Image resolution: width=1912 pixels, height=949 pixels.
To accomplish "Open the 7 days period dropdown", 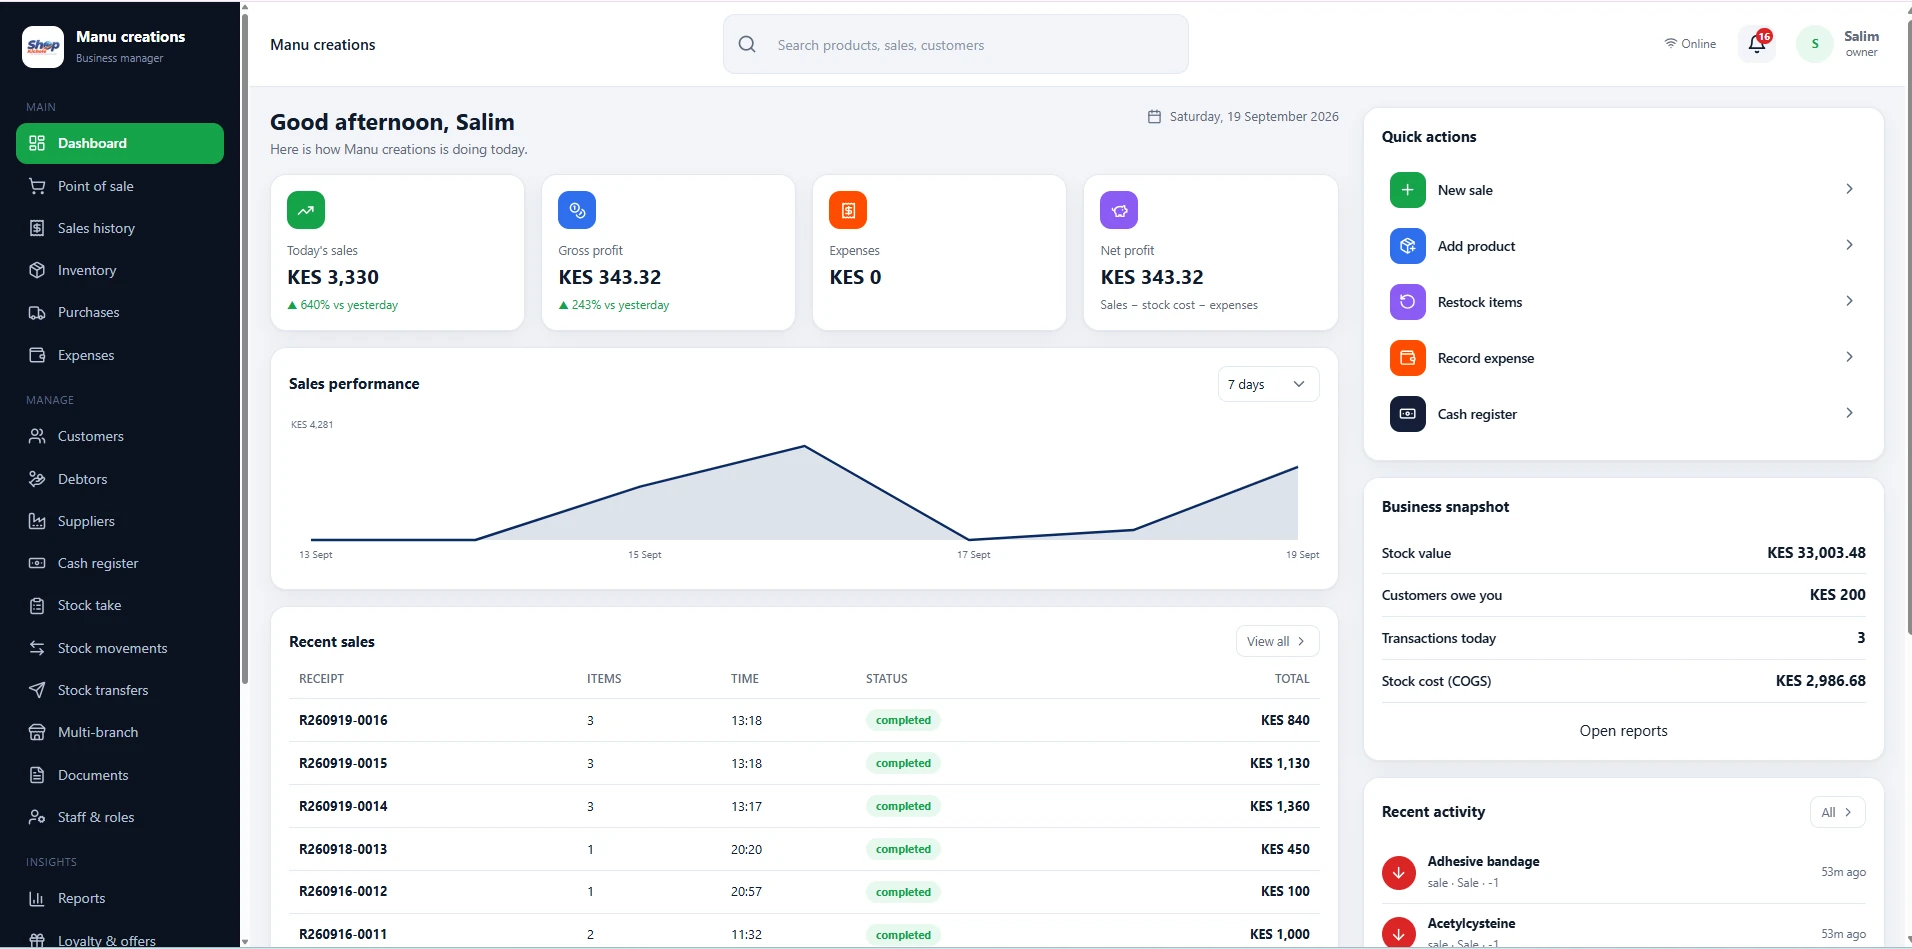I will [1268, 384].
